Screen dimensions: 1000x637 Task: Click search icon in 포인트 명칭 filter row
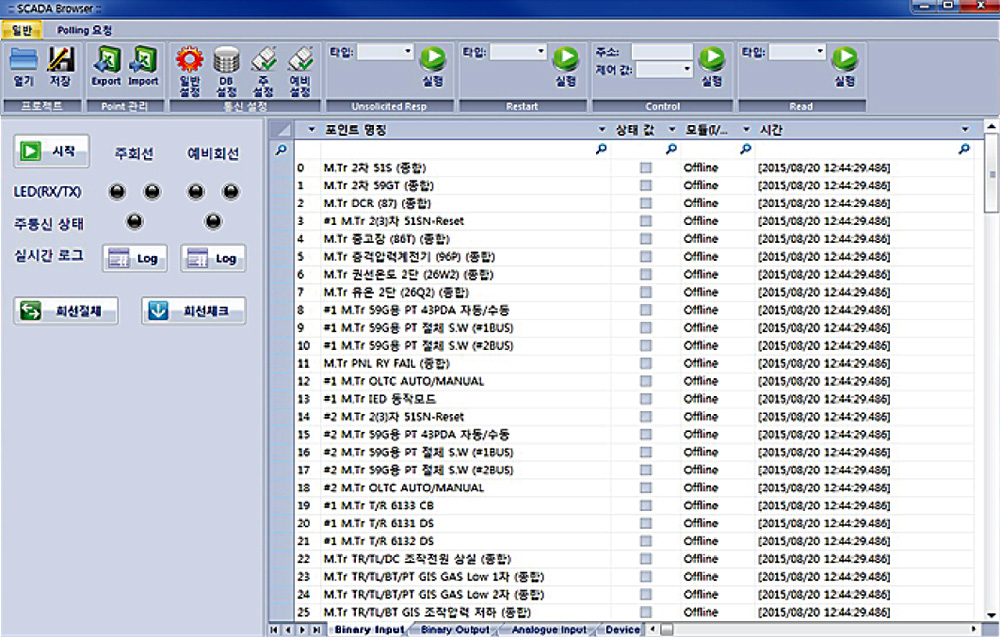point(601,149)
